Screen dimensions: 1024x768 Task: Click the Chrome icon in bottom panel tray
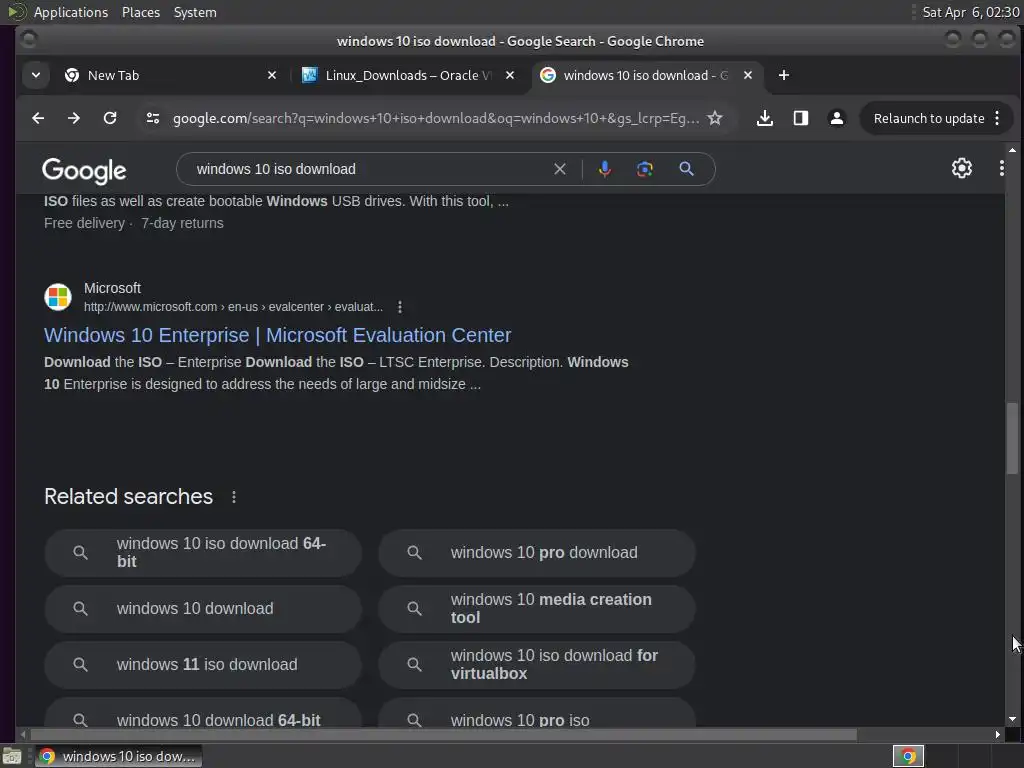point(908,756)
